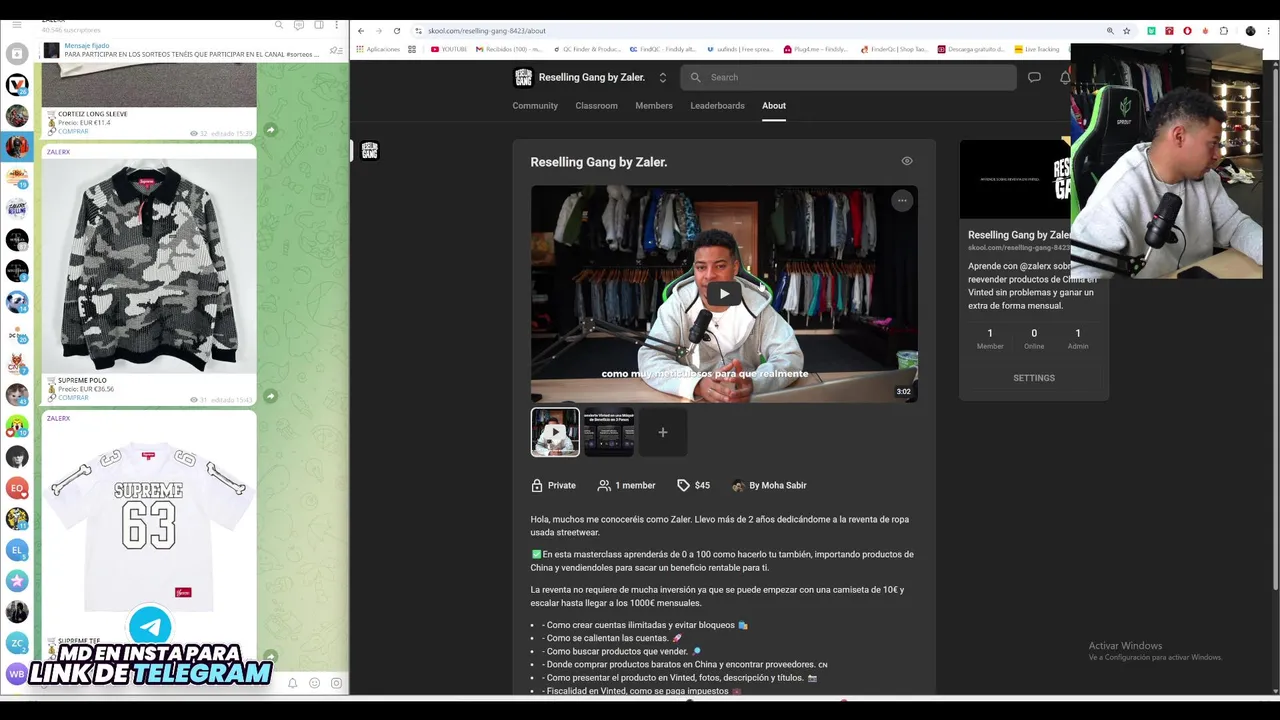Open Live Tracking bookmark
1280x720 pixels.
point(1037,49)
